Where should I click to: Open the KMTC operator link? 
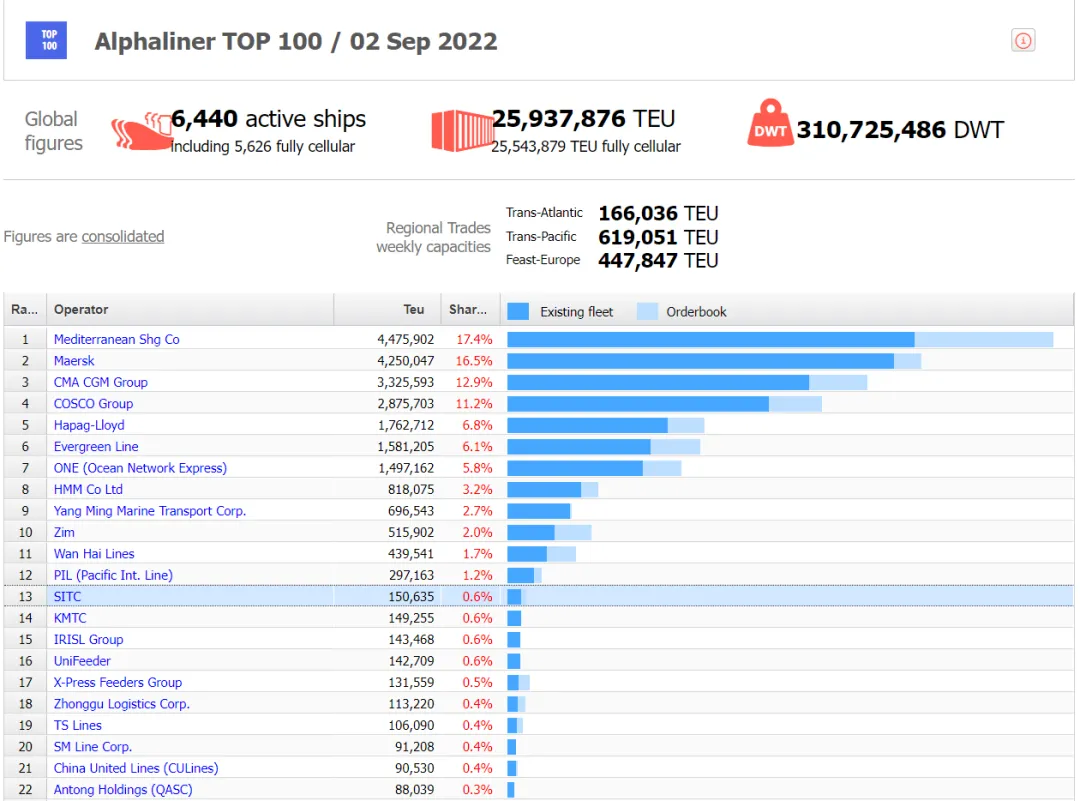[x=70, y=618]
